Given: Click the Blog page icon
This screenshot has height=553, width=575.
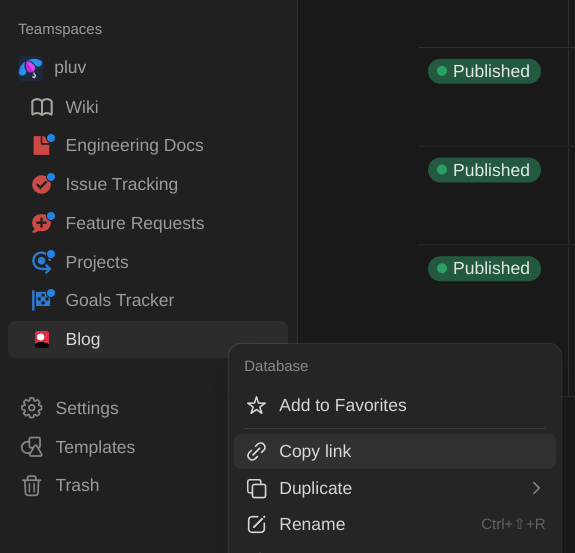Looking at the screenshot, I should click(42, 339).
